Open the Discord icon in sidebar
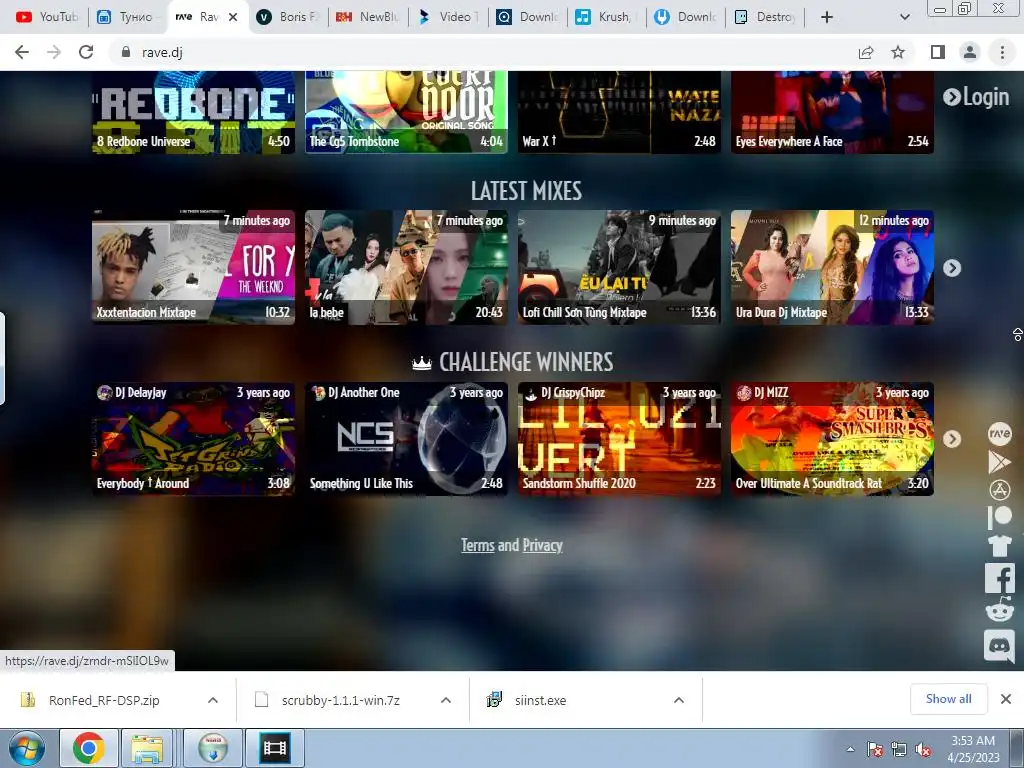The width and height of the screenshot is (1024, 768). pos(999,646)
